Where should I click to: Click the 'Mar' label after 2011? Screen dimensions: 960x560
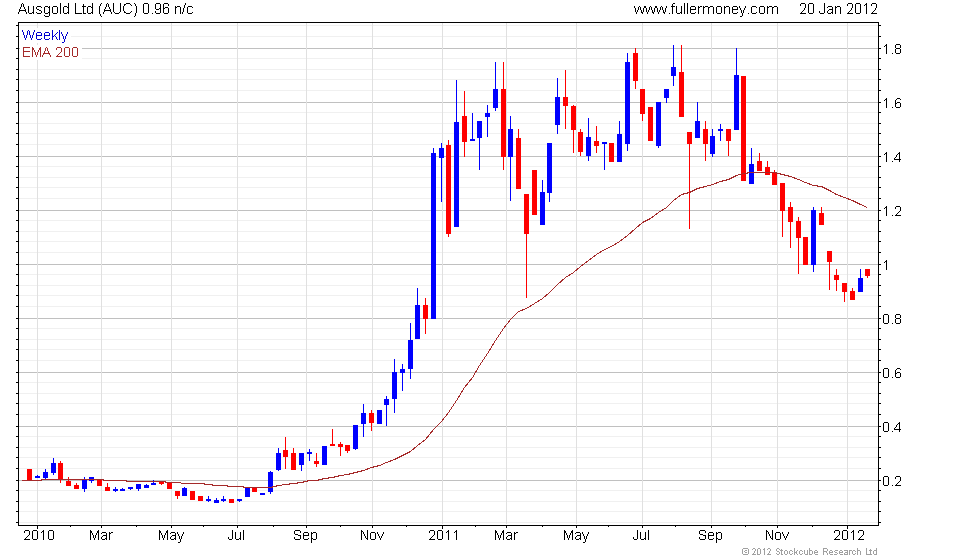tap(505, 536)
